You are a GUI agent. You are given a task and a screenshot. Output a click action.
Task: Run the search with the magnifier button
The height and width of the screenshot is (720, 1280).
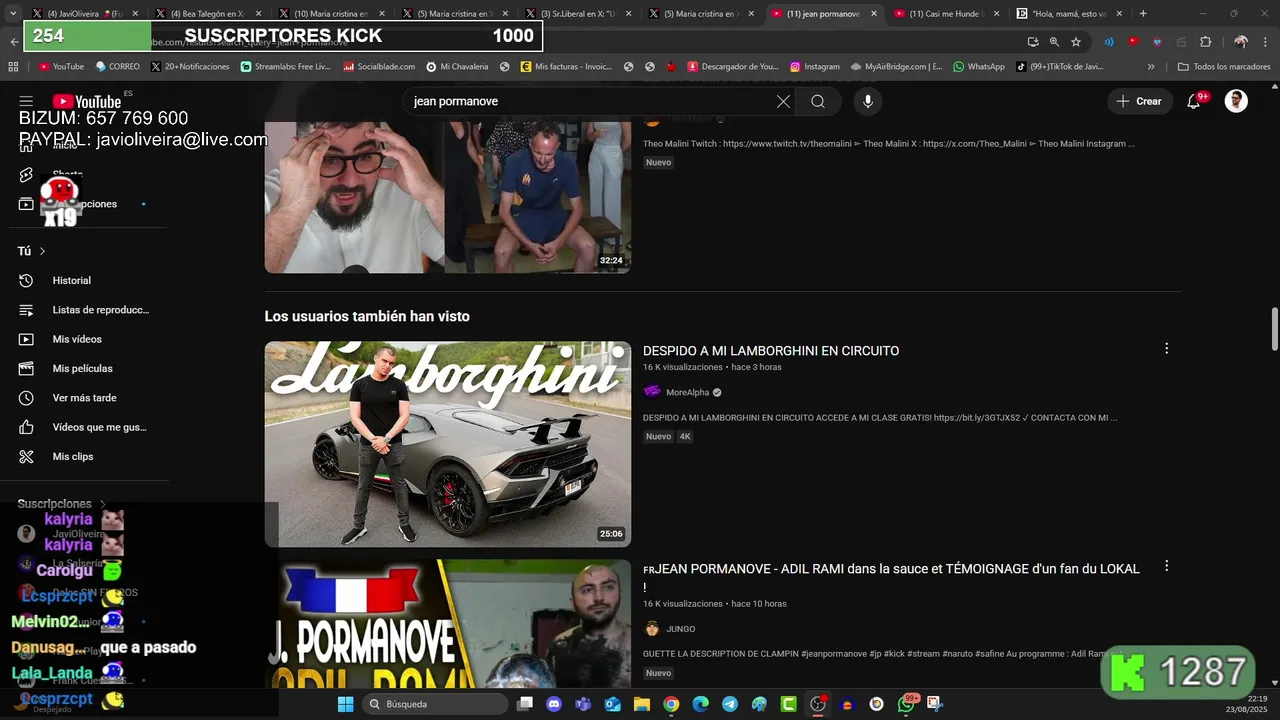click(818, 101)
